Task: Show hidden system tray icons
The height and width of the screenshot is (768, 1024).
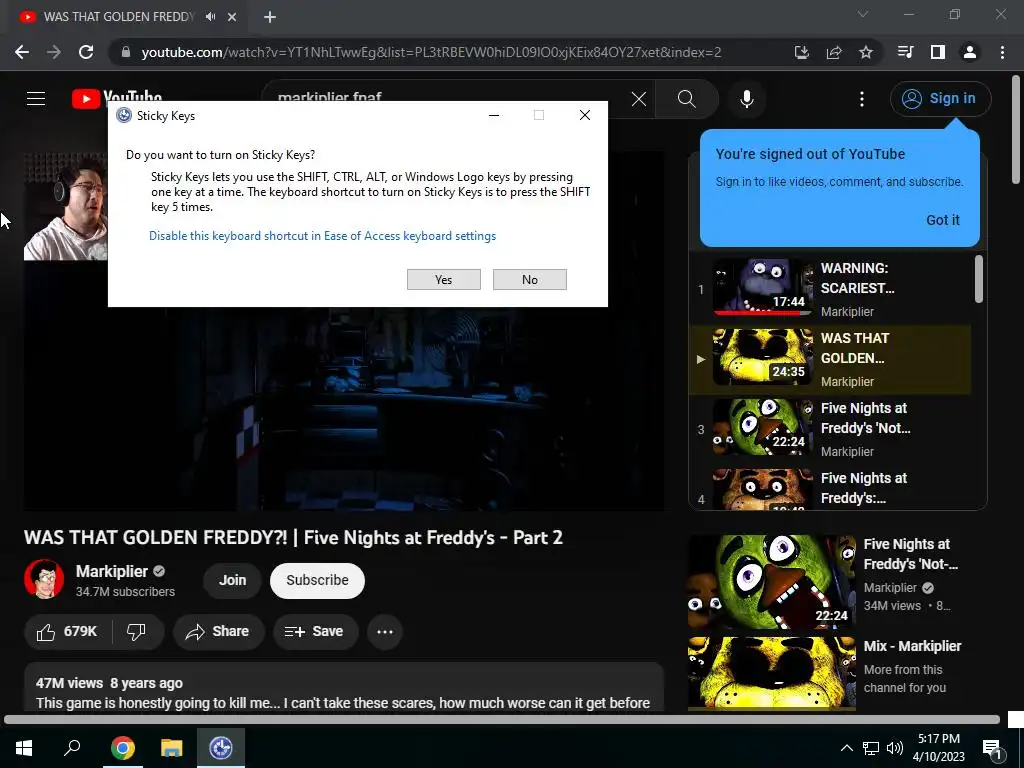Action: (x=846, y=748)
